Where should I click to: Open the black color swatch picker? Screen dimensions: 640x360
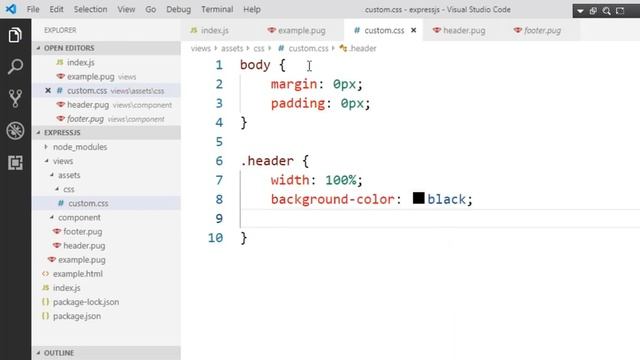coord(418,198)
